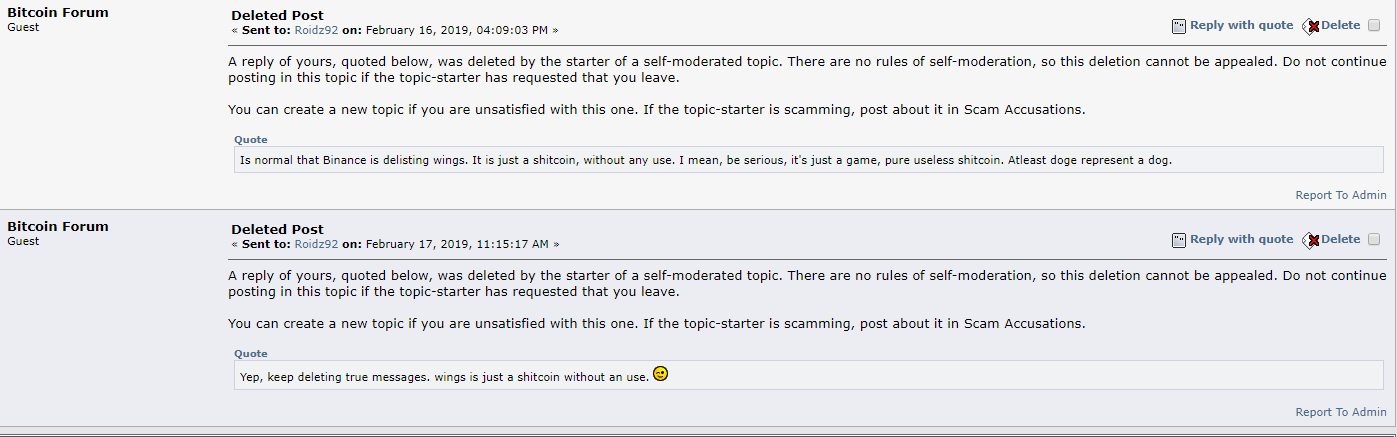Click the Quote header above the Binance delisting text

tap(251, 140)
